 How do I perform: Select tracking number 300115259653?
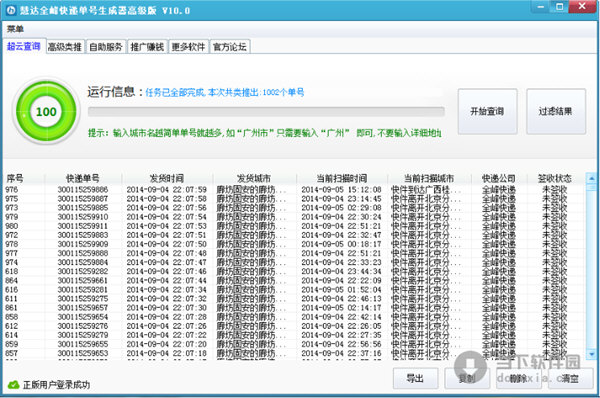(83, 353)
